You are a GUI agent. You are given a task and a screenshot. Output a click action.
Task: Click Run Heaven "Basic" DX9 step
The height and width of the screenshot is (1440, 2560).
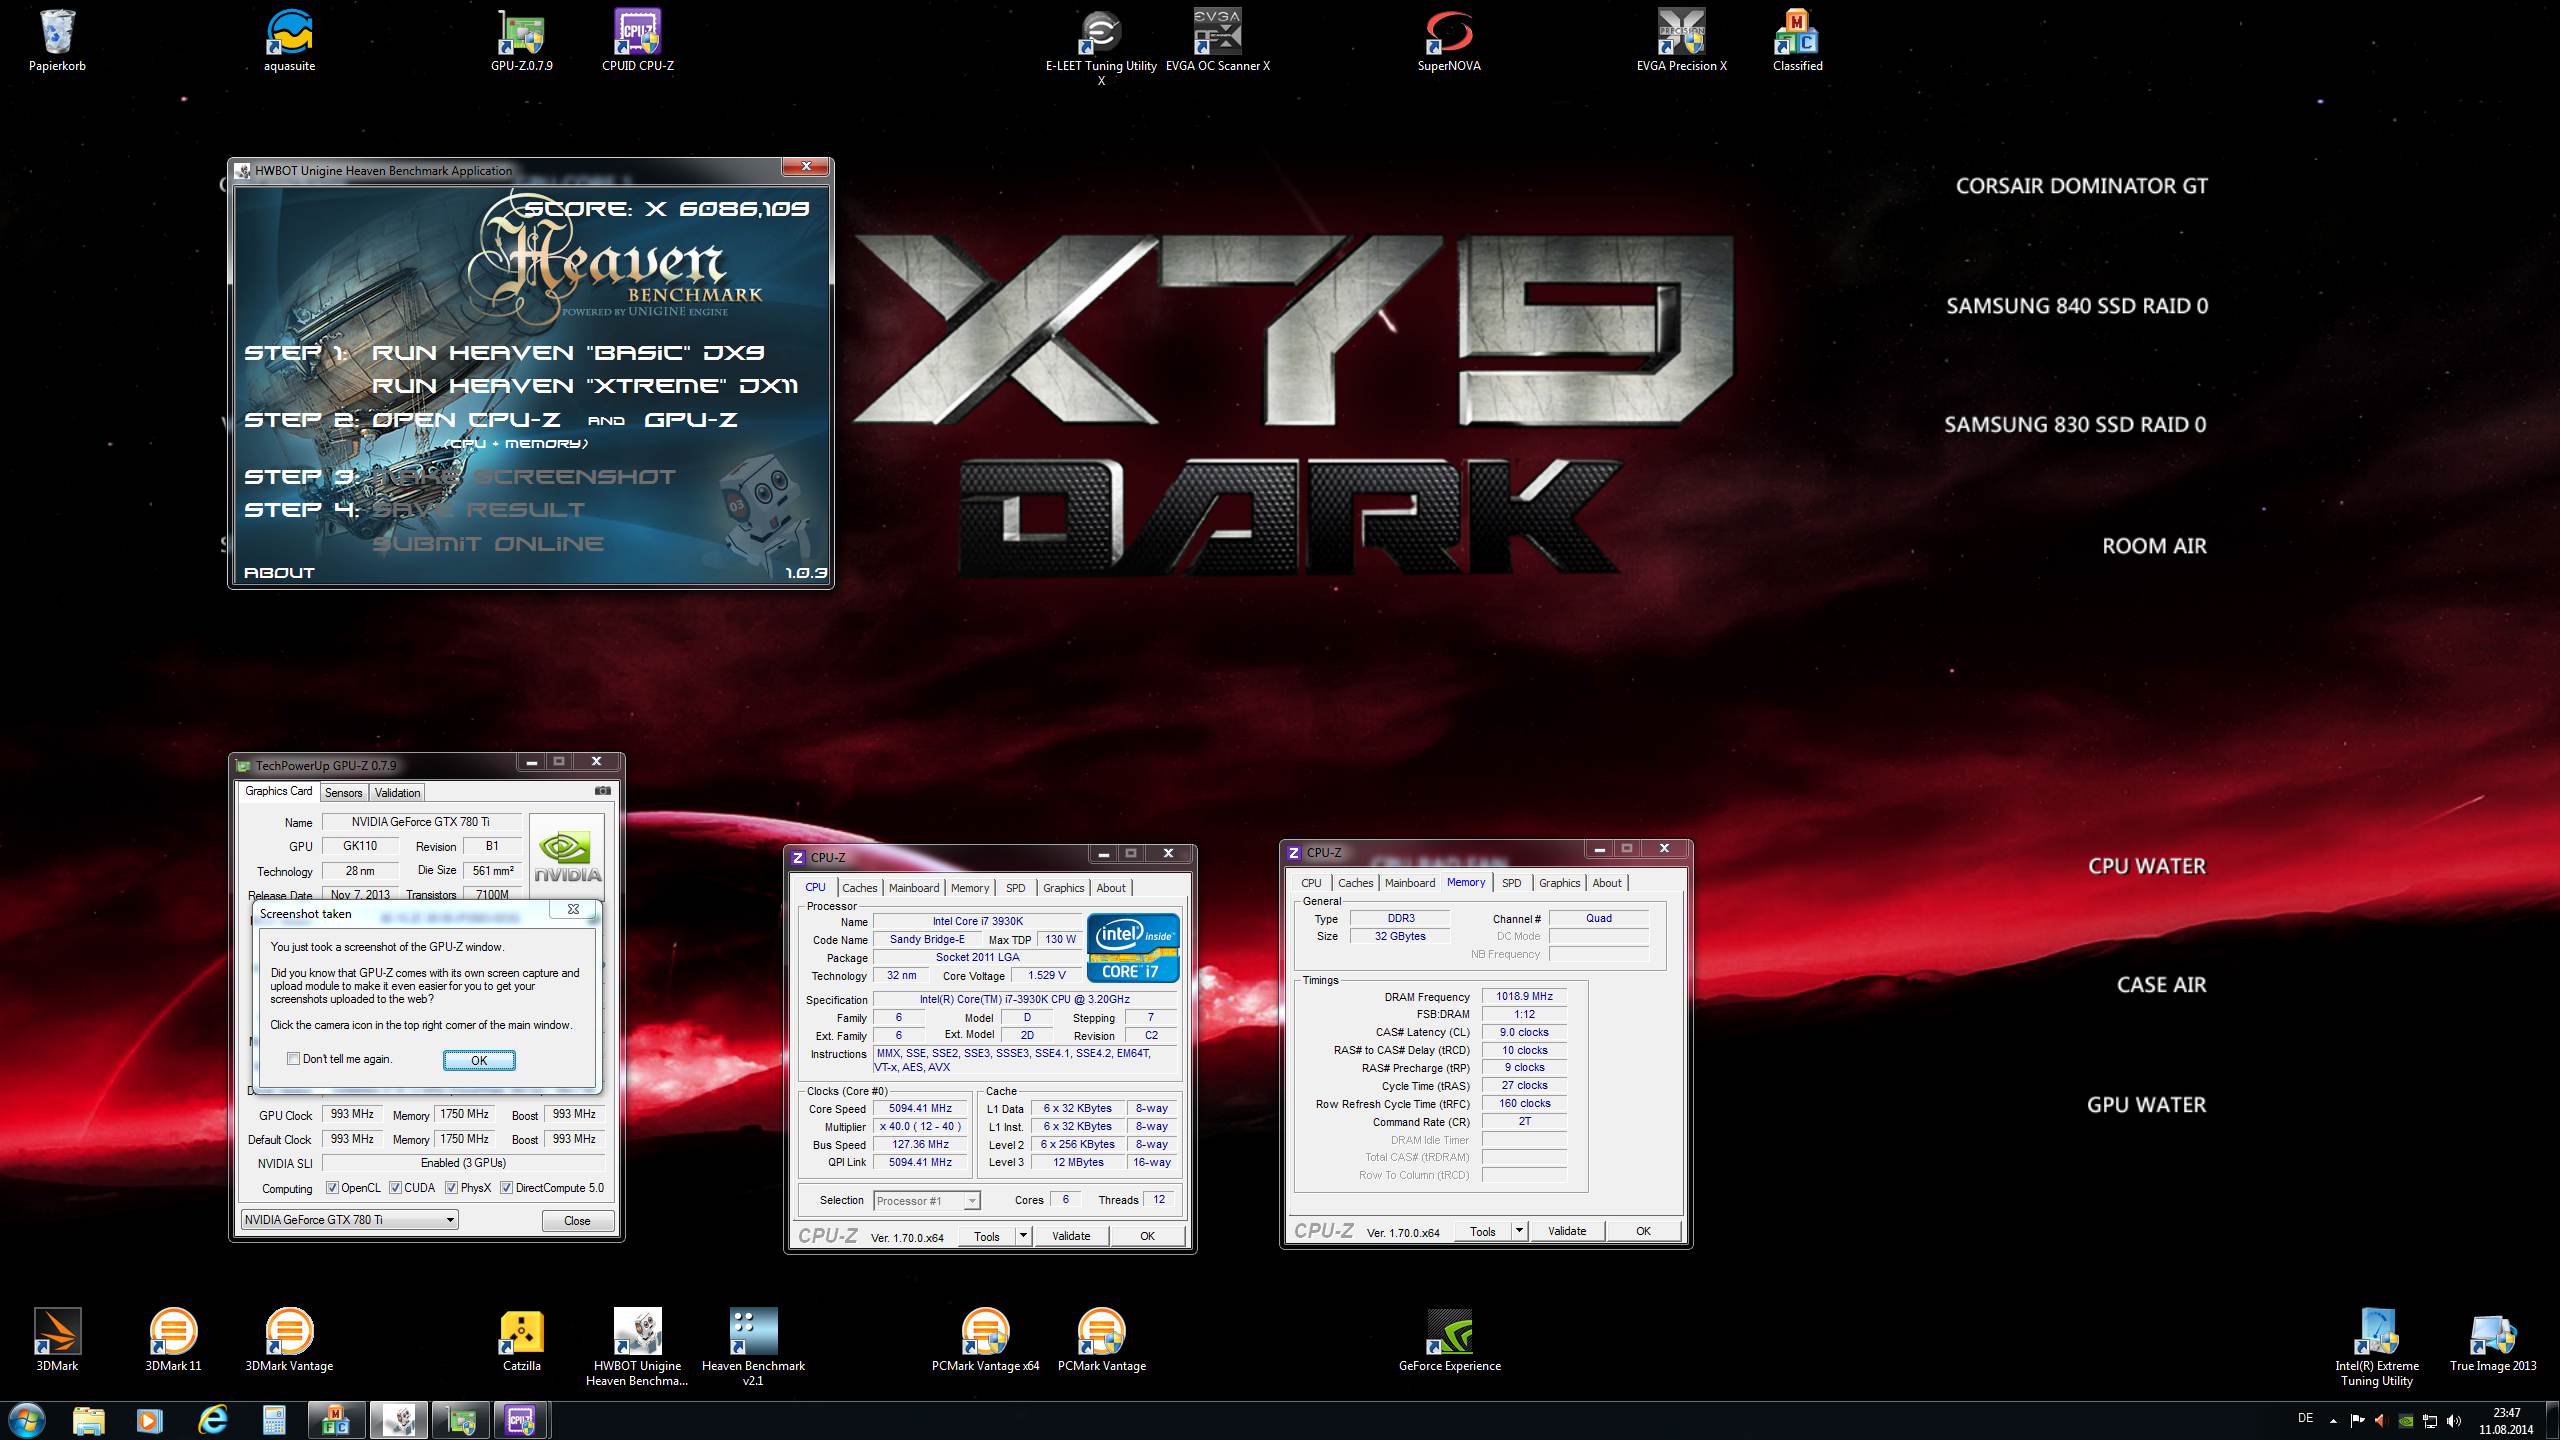click(x=568, y=352)
